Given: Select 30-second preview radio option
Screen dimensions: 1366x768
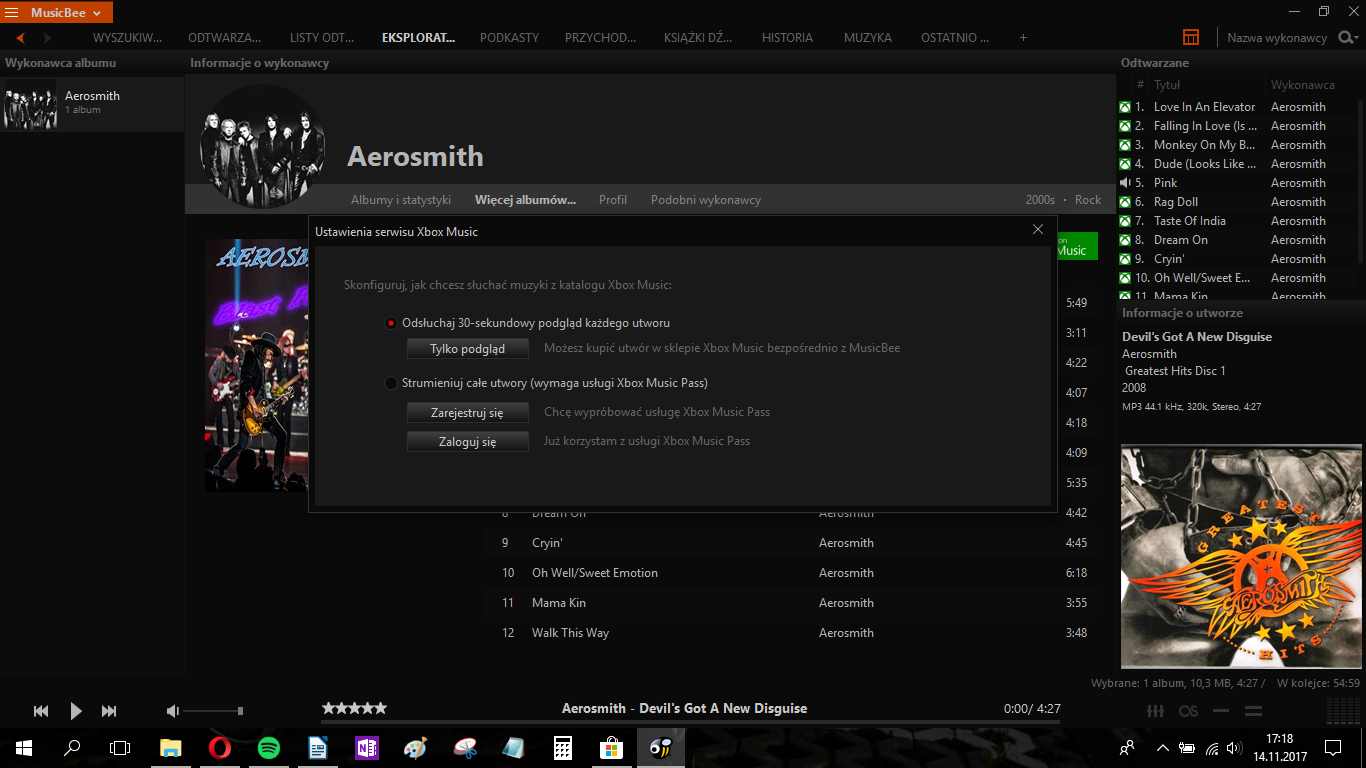Looking at the screenshot, I should [391, 324].
